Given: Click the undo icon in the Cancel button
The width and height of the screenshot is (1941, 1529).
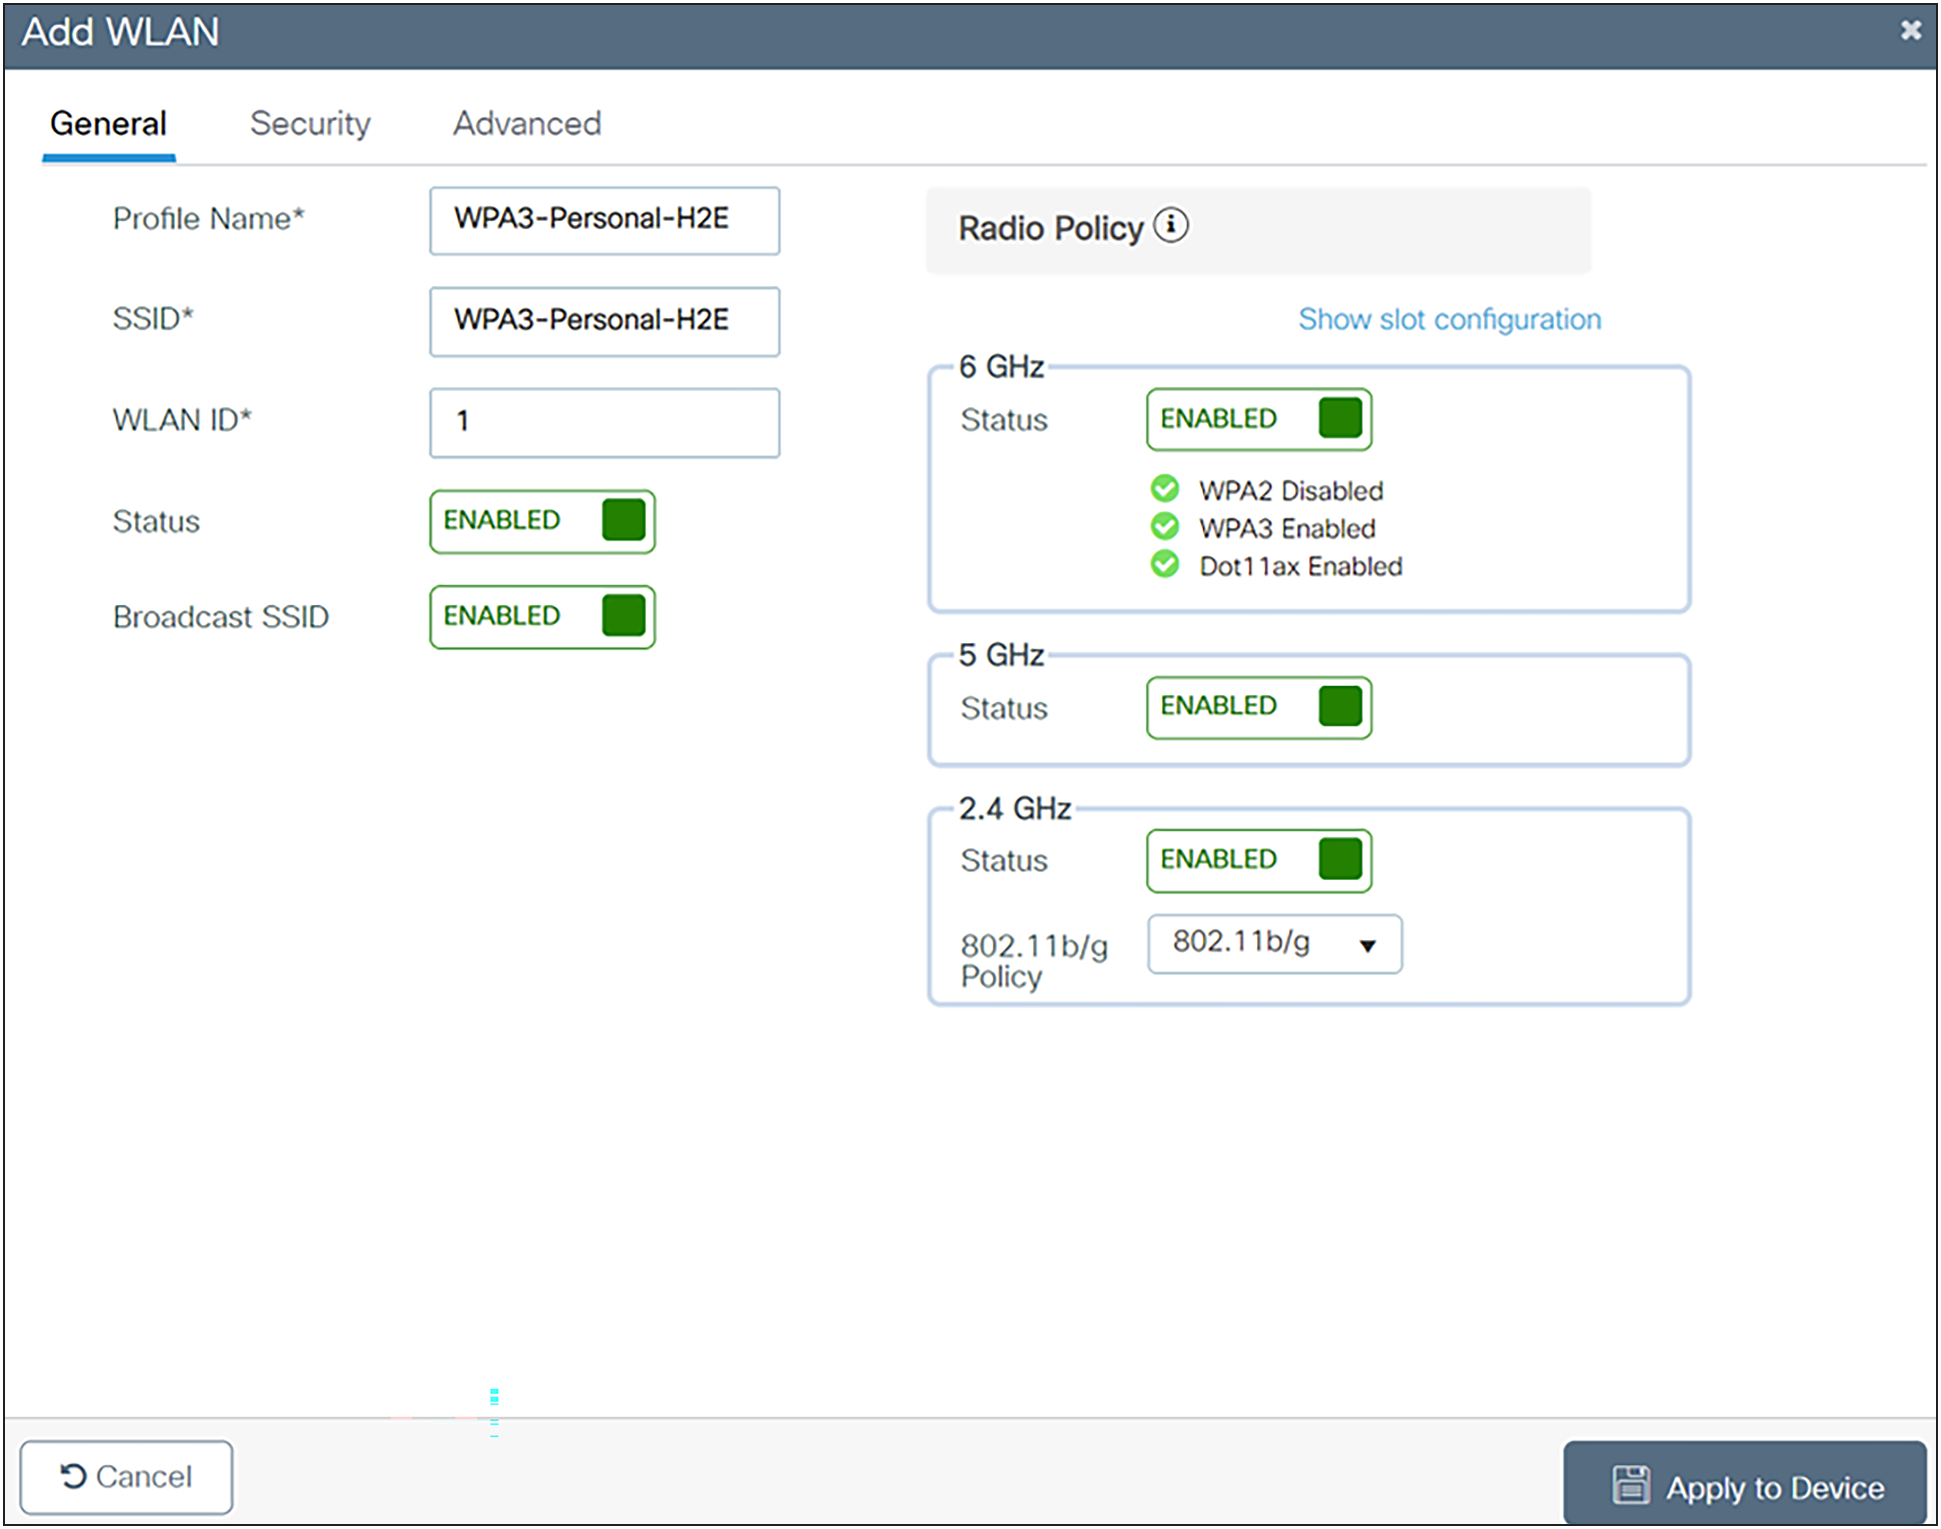Looking at the screenshot, I should click(x=70, y=1476).
